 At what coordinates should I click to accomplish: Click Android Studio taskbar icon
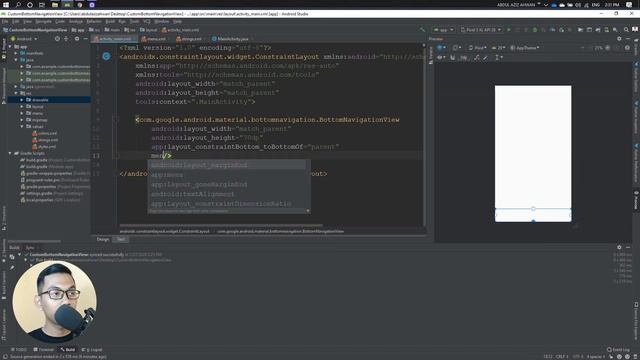(x=67, y=5)
